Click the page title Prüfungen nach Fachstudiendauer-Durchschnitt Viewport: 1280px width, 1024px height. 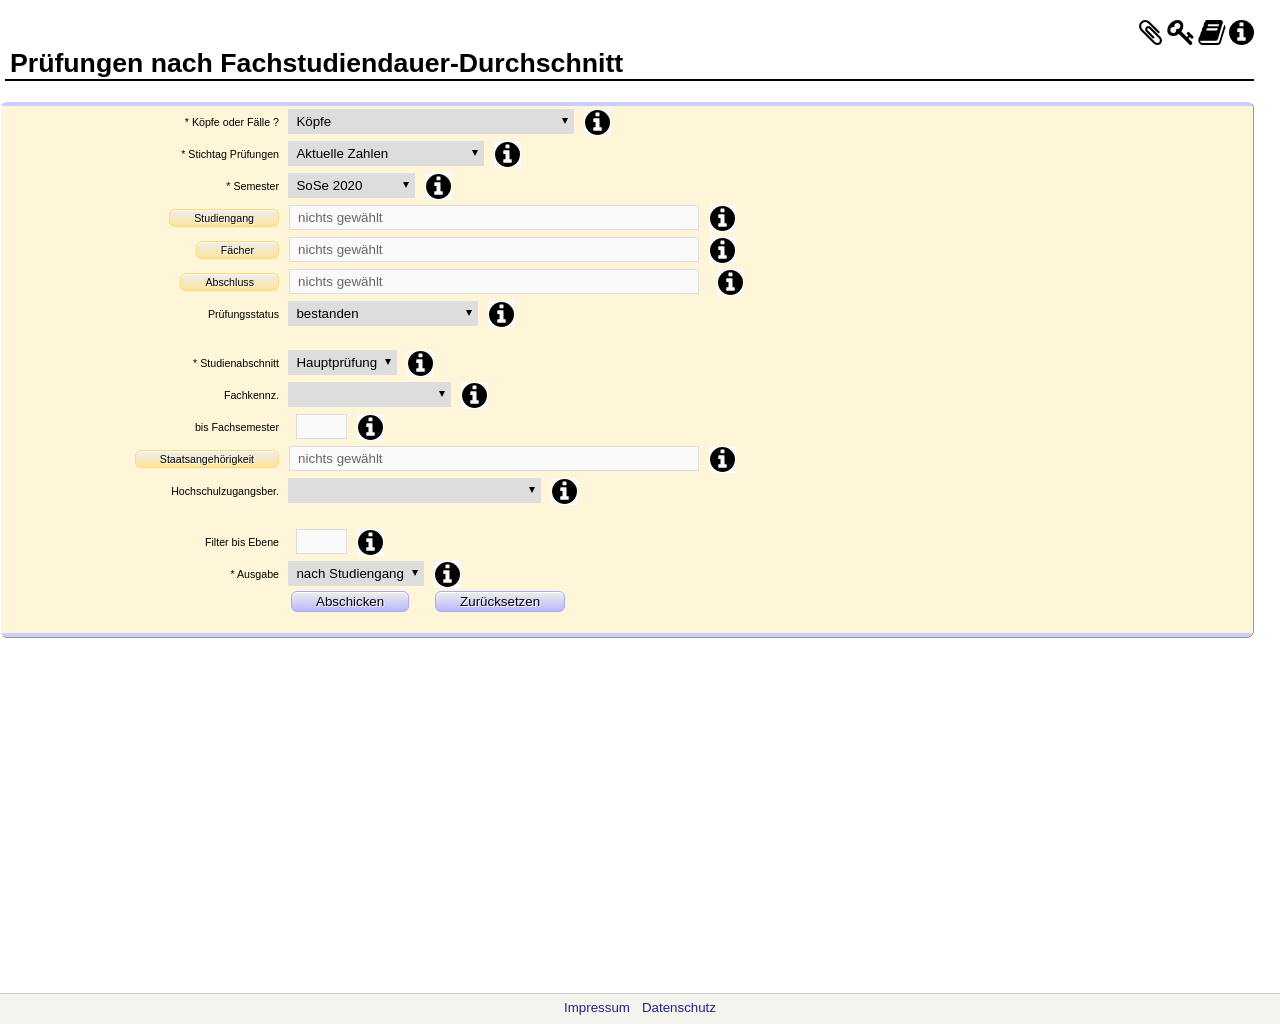tap(316, 63)
